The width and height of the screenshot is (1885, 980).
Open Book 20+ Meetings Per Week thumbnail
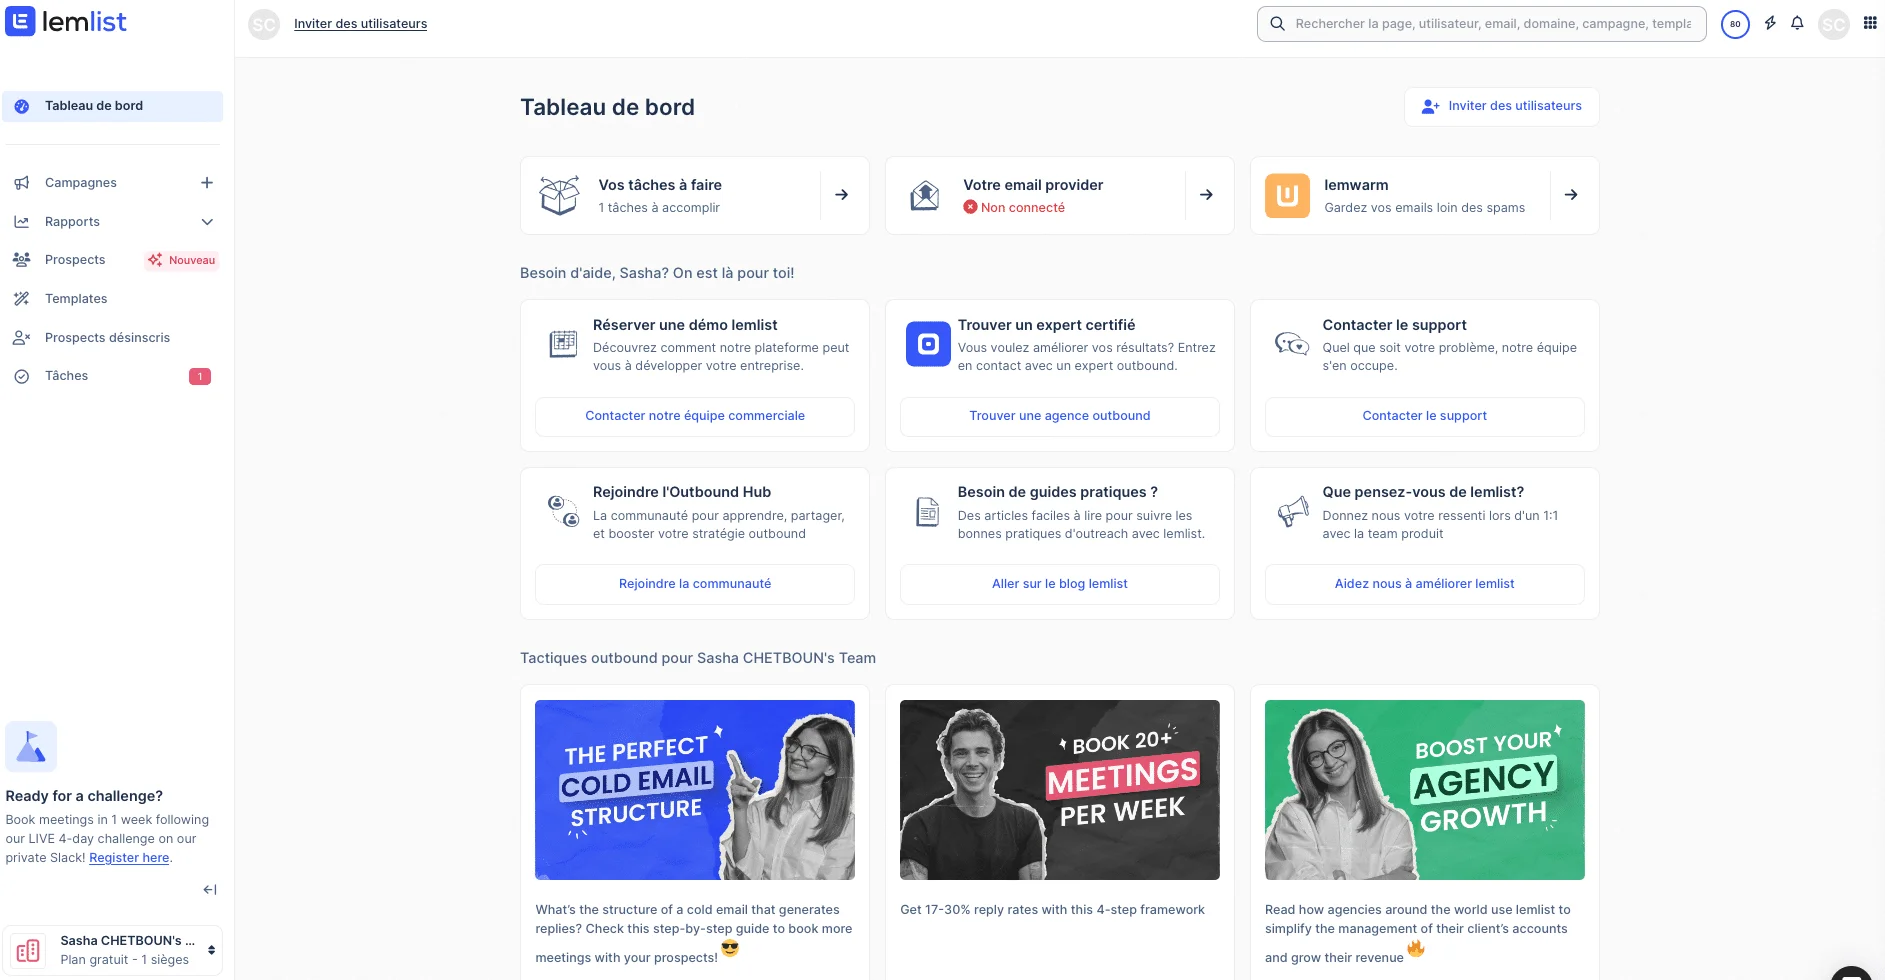1060,790
